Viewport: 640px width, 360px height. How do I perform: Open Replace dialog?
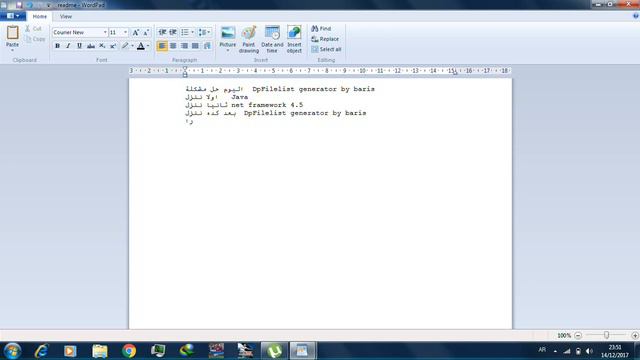pos(325,39)
